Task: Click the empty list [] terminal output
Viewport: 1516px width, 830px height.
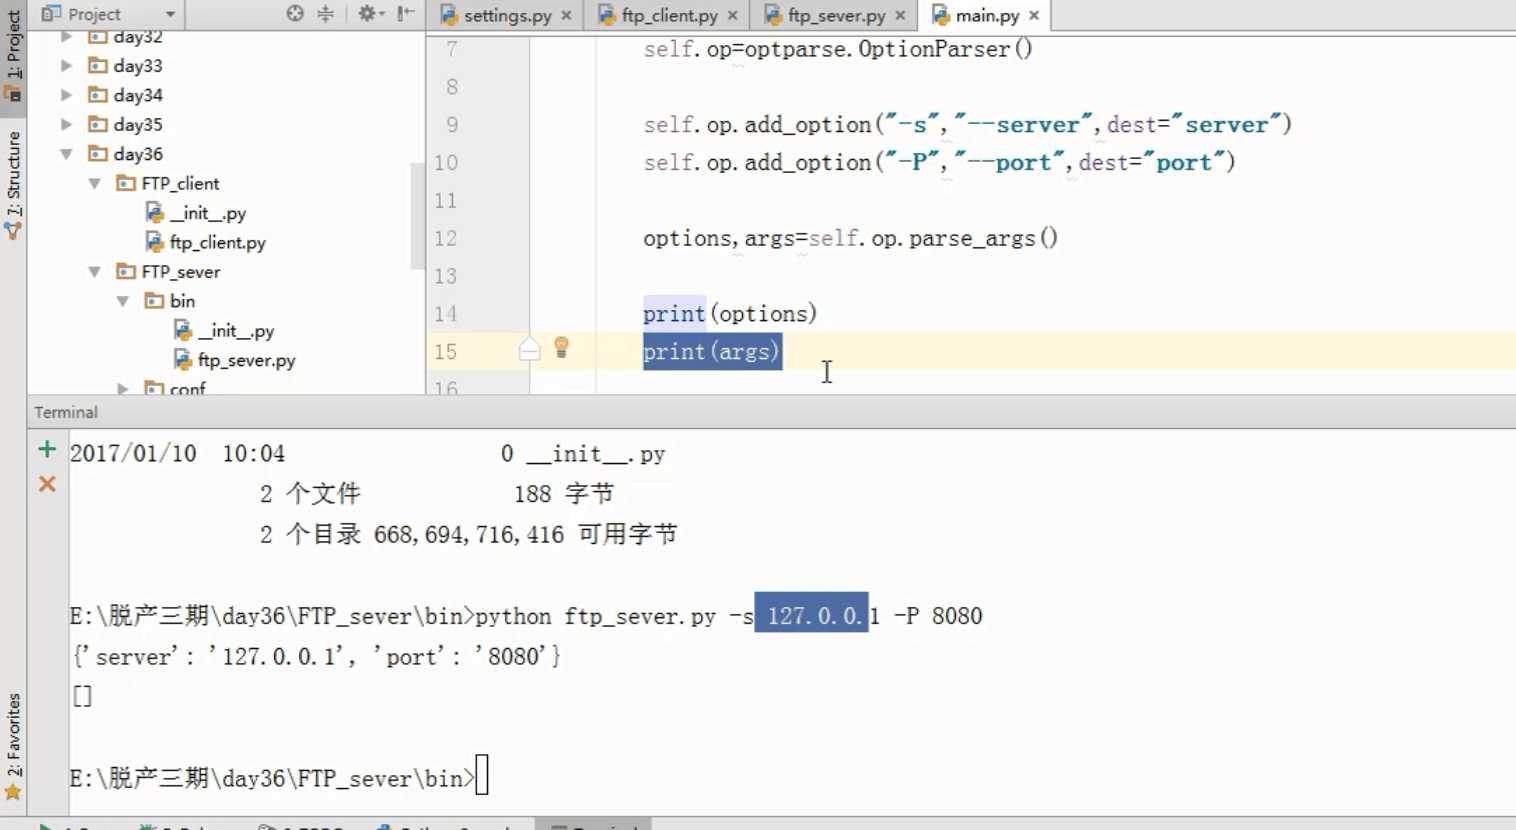Action: pos(82,696)
